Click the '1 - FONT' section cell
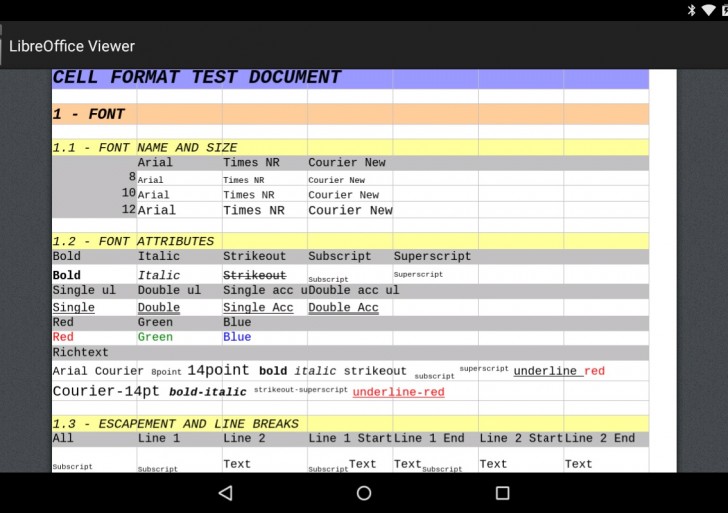Viewport: 728px width, 513px height. tap(89, 114)
